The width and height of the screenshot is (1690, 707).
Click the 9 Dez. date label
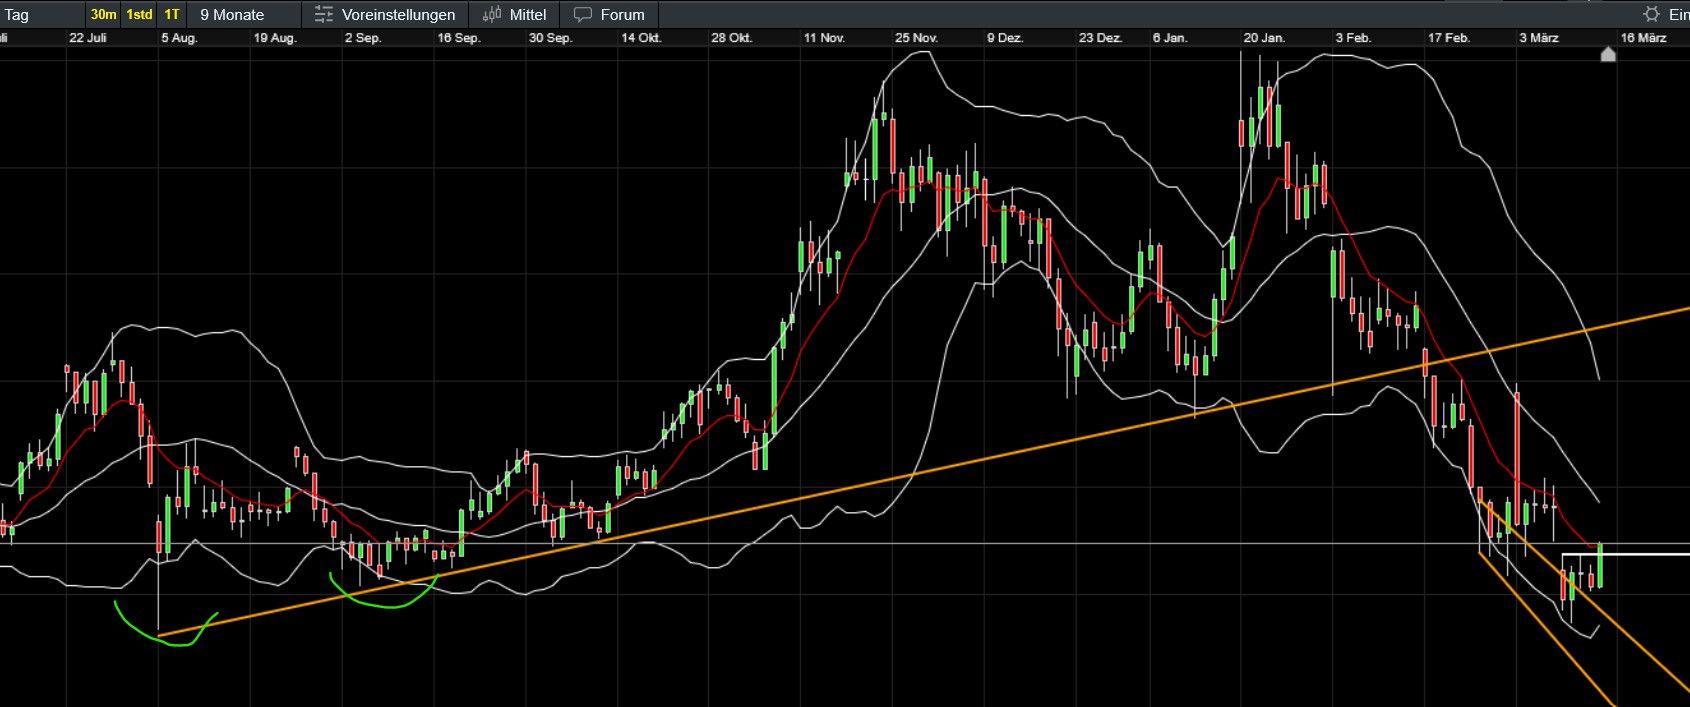pyautogui.click(x=1005, y=38)
